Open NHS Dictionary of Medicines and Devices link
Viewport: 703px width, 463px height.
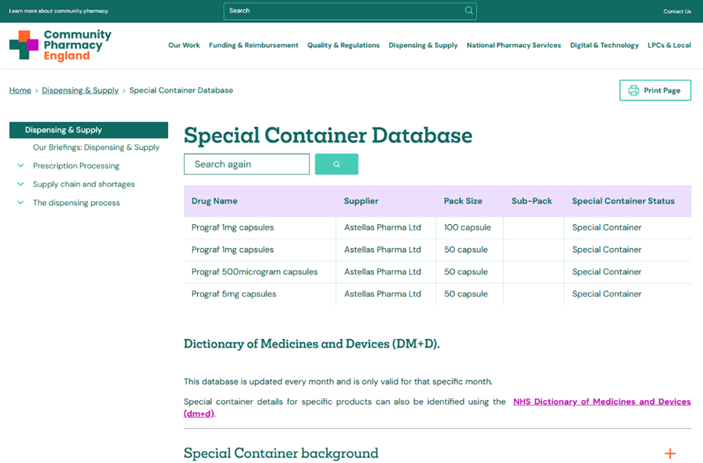[600, 401]
